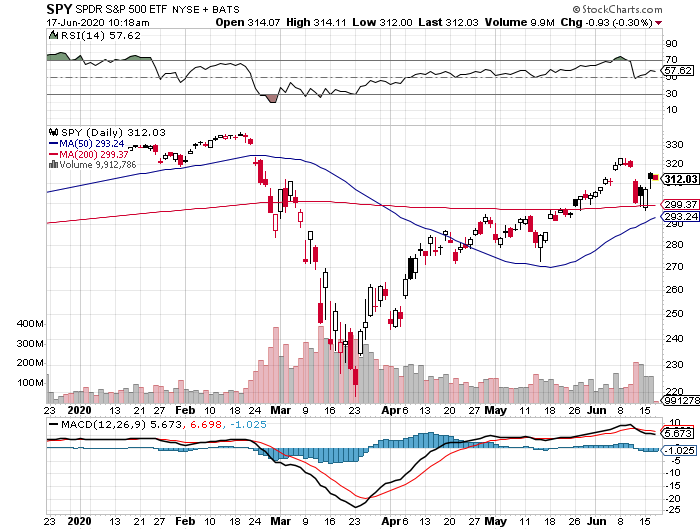Click the -25 label on MACD axis
This screenshot has width=700, height=530.
673,510
